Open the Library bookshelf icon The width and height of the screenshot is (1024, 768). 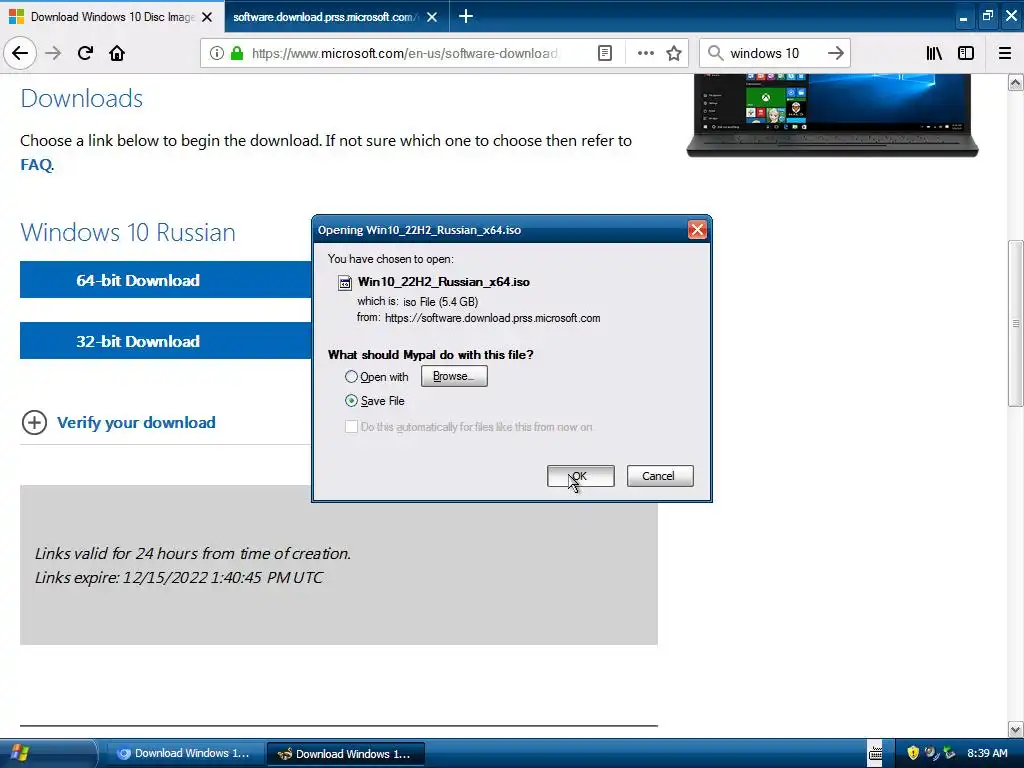pos(934,54)
